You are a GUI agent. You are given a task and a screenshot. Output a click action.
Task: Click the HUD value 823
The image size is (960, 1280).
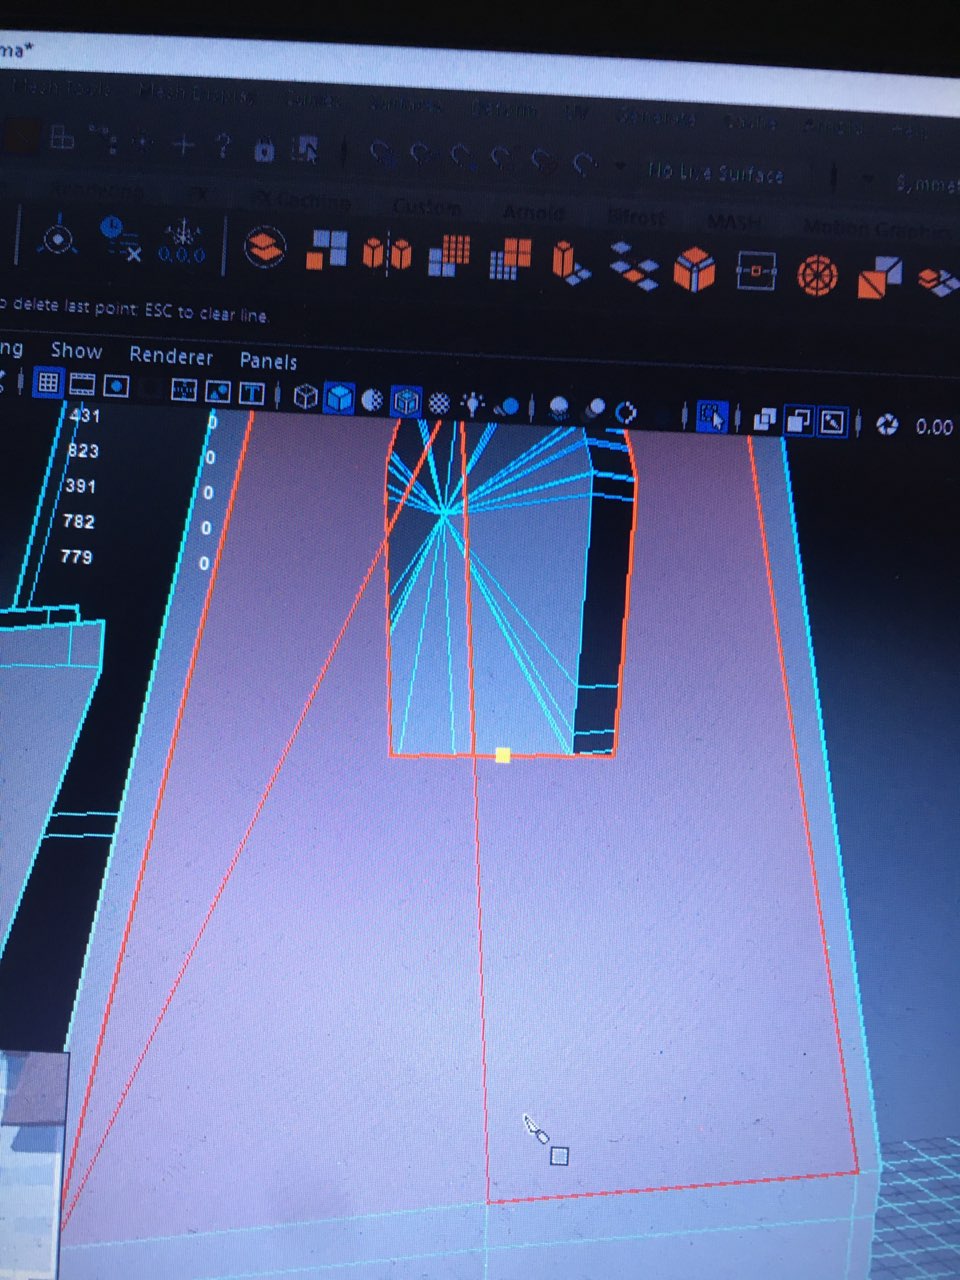83,451
